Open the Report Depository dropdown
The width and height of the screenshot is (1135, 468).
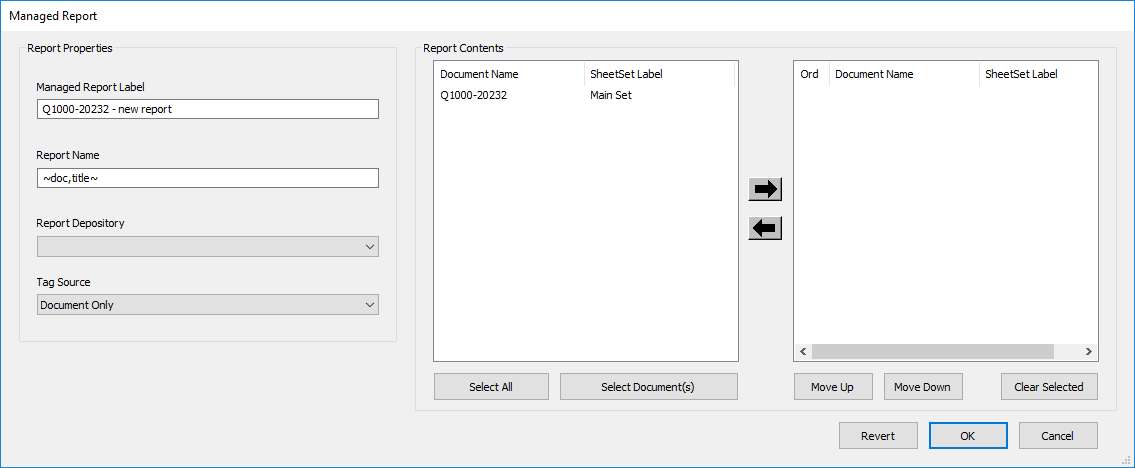click(208, 246)
